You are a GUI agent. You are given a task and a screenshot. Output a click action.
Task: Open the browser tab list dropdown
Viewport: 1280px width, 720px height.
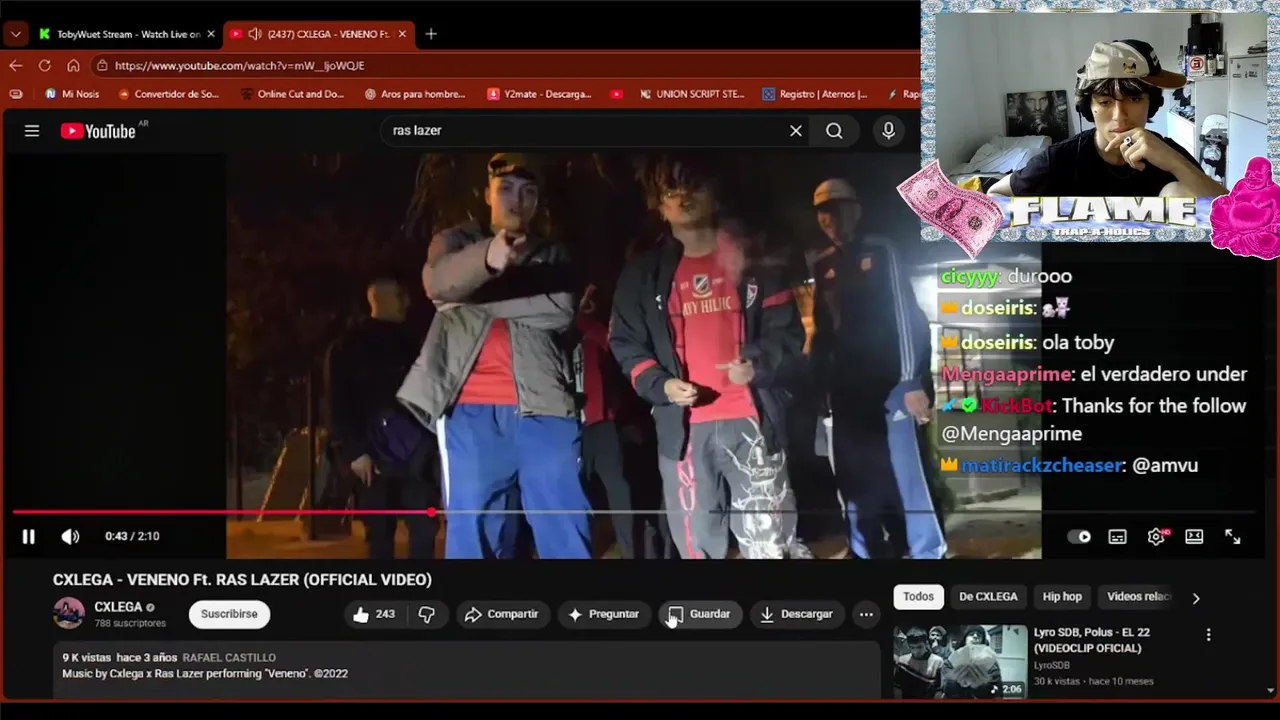click(15, 34)
